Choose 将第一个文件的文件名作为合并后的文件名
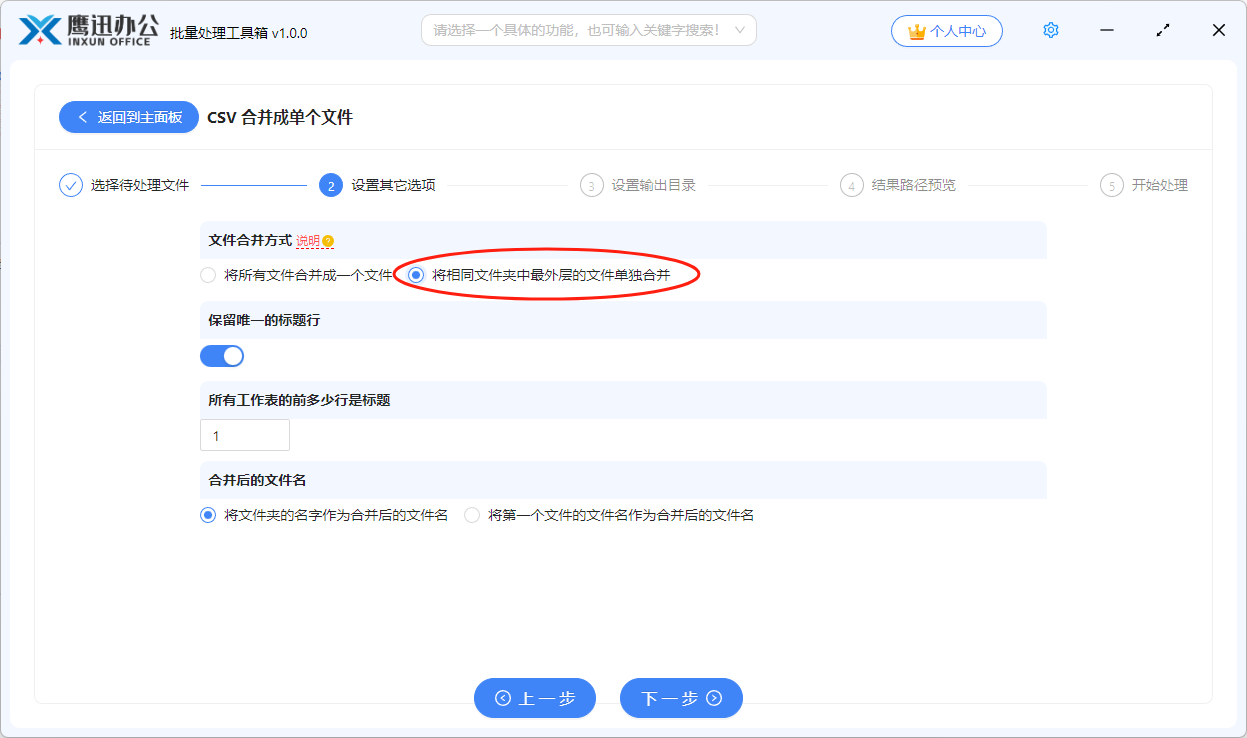The width and height of the screenshot is (1247, 738). coord(471,514)
